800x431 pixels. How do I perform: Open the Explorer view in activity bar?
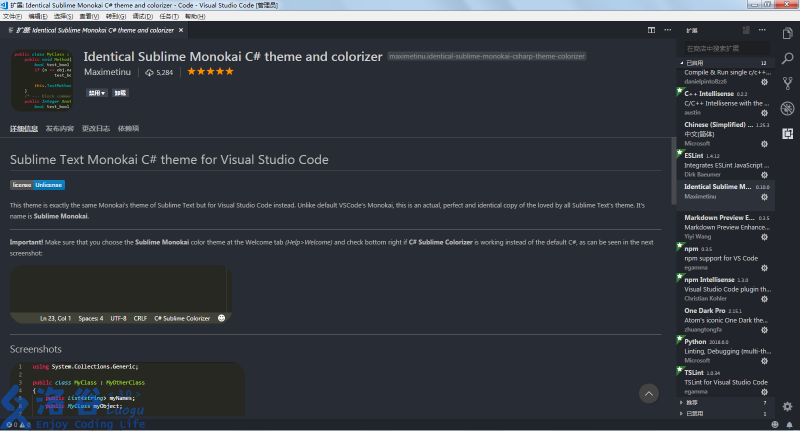(787, 34)
